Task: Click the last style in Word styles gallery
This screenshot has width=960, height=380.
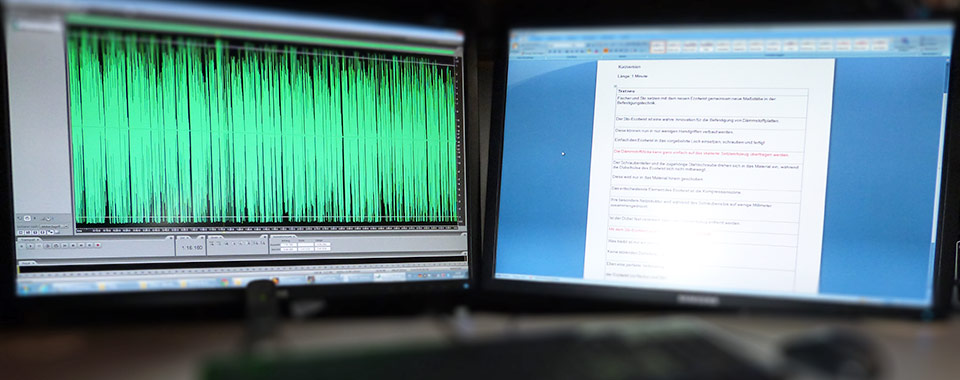Action: [x=880, y=46]
